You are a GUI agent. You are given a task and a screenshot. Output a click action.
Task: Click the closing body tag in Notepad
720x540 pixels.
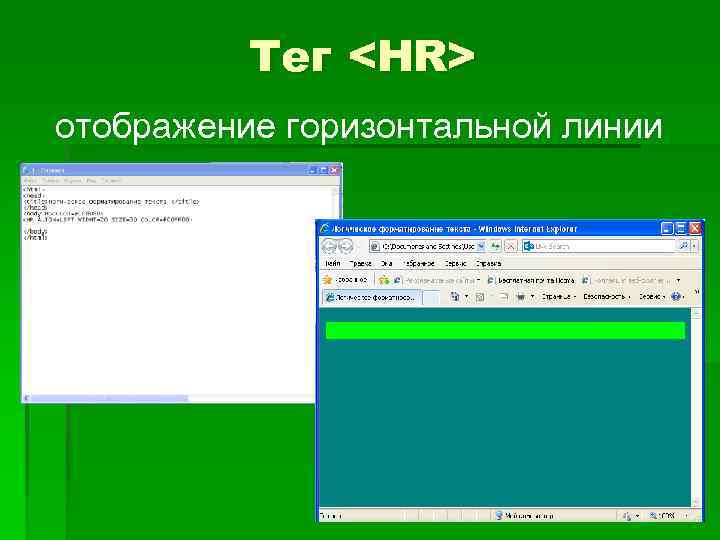pyautogui.click(x=35, y=231)
